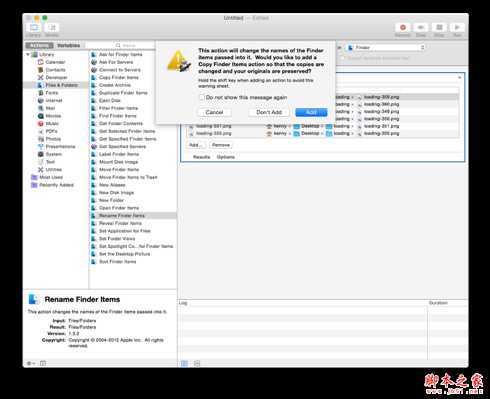Close the workflow action with its X
Viewport: 490px width, 399px height.
(459, 77)
